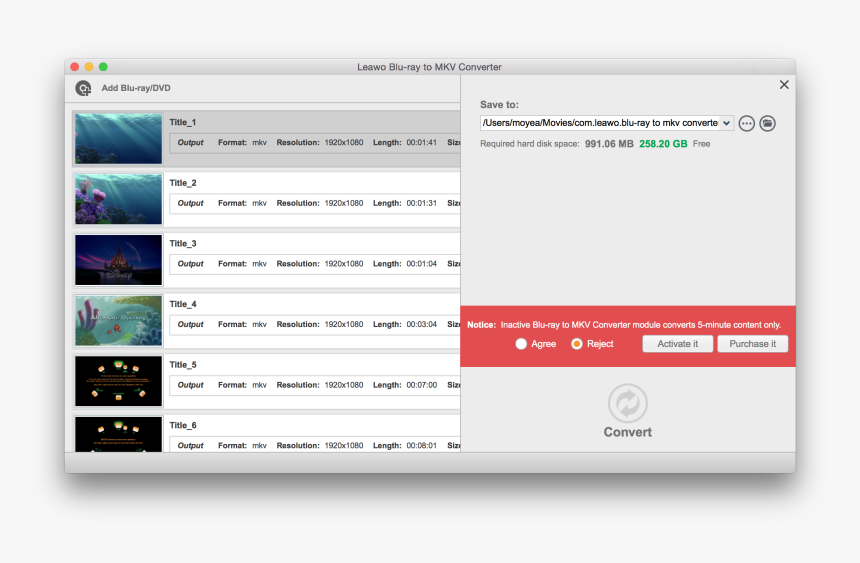
Task: Click Title_3 length 00:01:04
Action: point(421,264)
